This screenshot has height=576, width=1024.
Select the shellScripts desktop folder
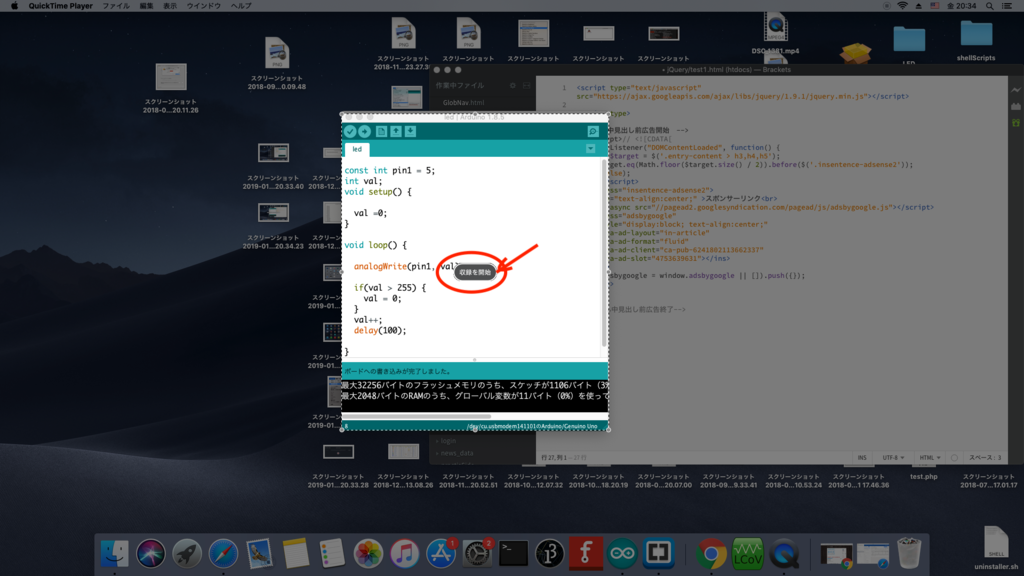click(976, 39)
